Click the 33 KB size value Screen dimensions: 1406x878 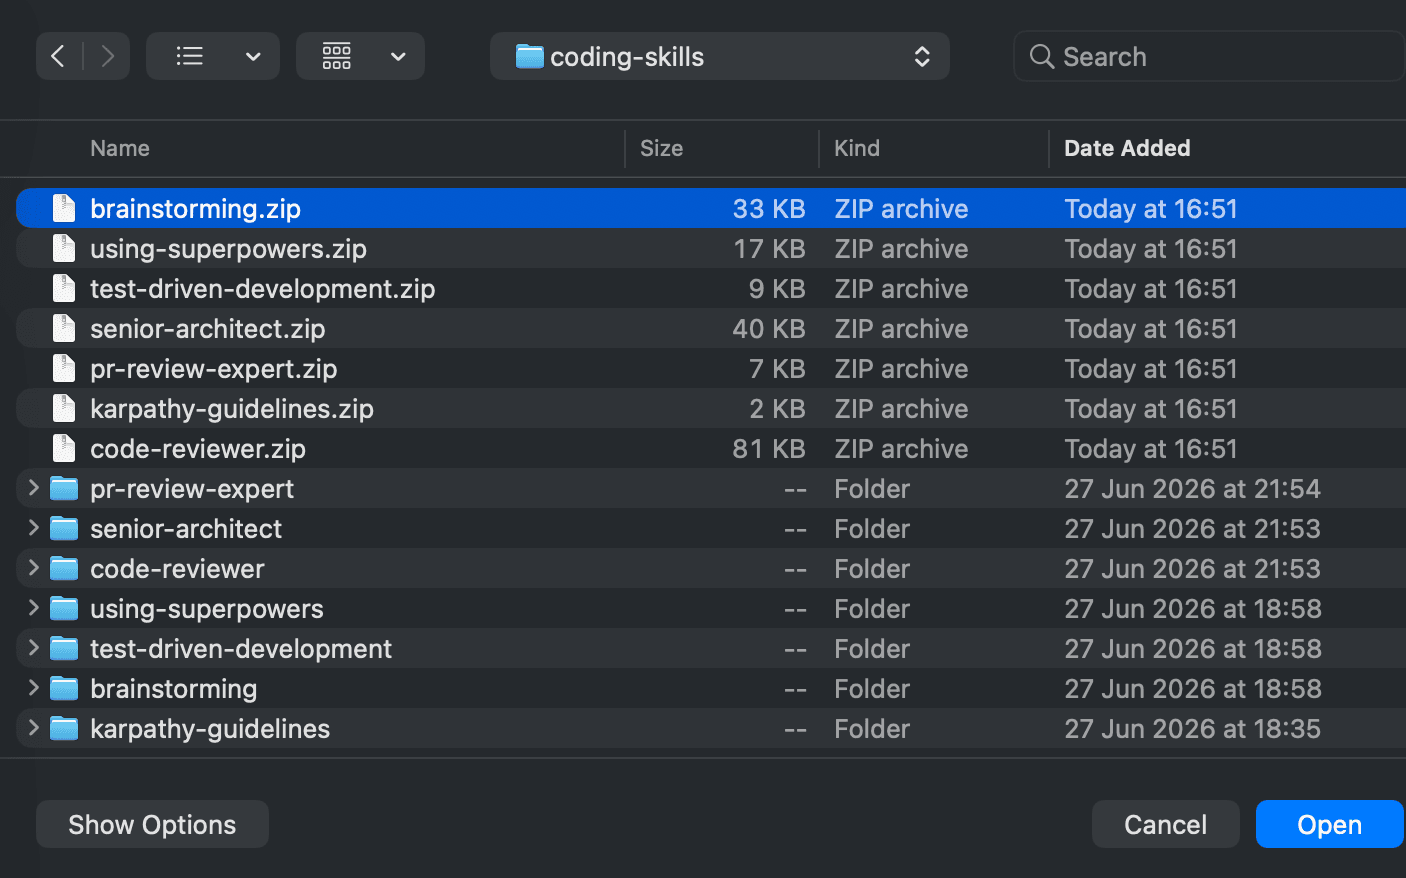[x=768, y=208]
